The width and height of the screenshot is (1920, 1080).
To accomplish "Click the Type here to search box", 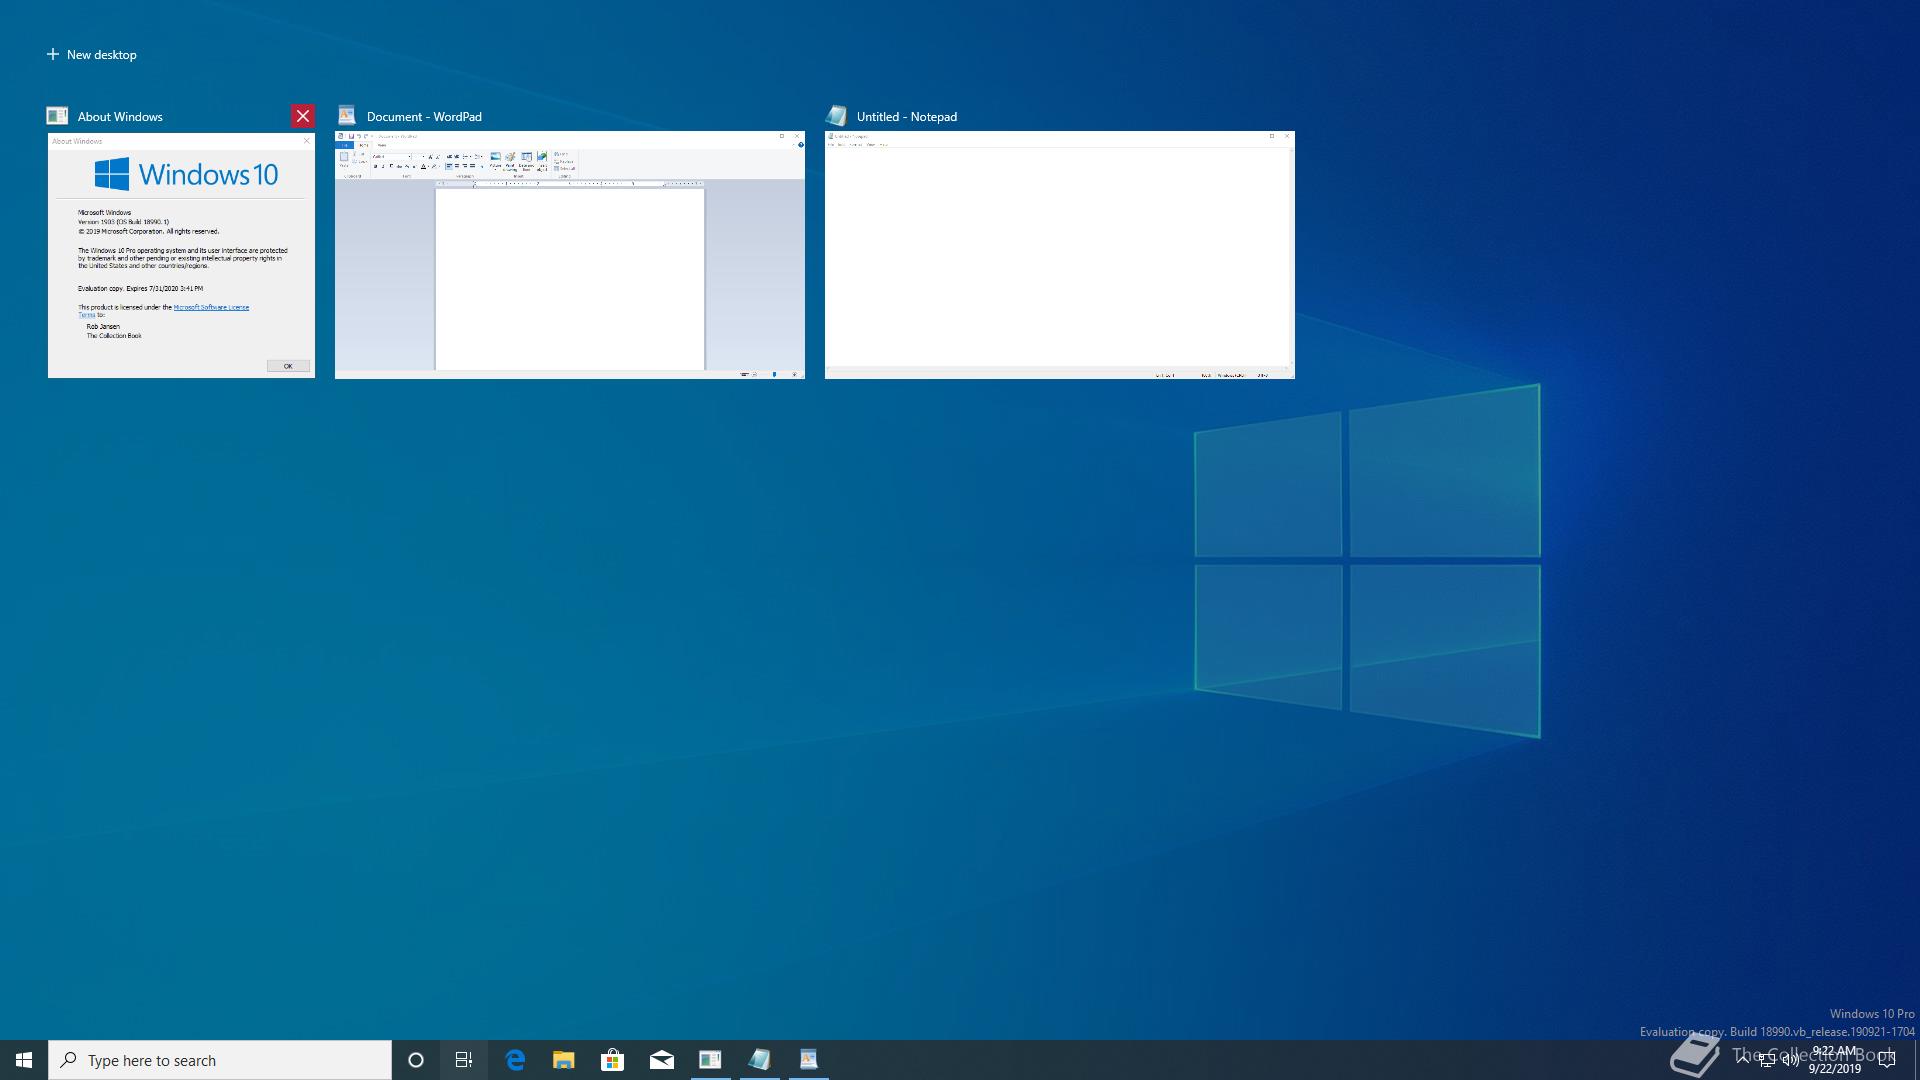I will coord(220,1060).
